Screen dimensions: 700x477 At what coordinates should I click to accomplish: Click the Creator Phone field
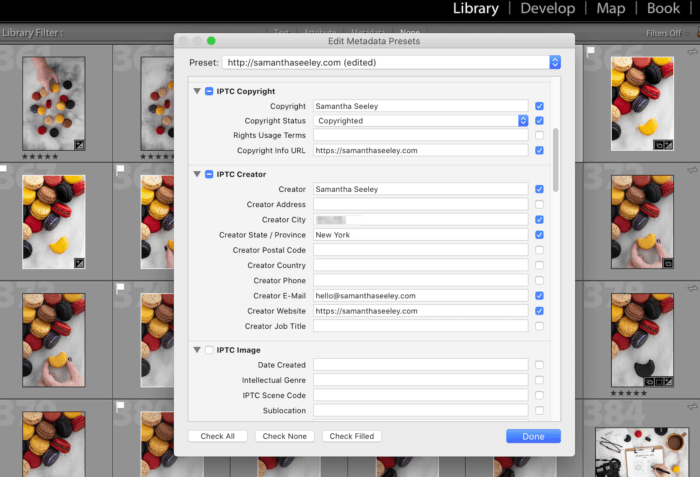tap(421, 280)
